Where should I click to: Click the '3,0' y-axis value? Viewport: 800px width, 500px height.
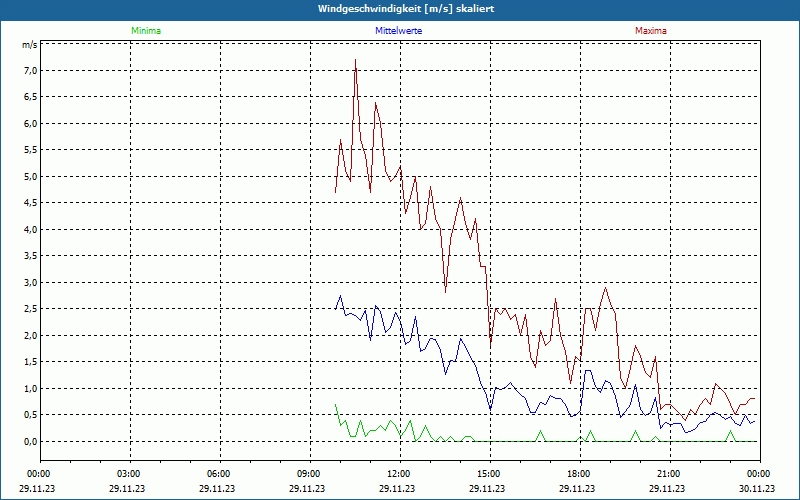(31, 283)
